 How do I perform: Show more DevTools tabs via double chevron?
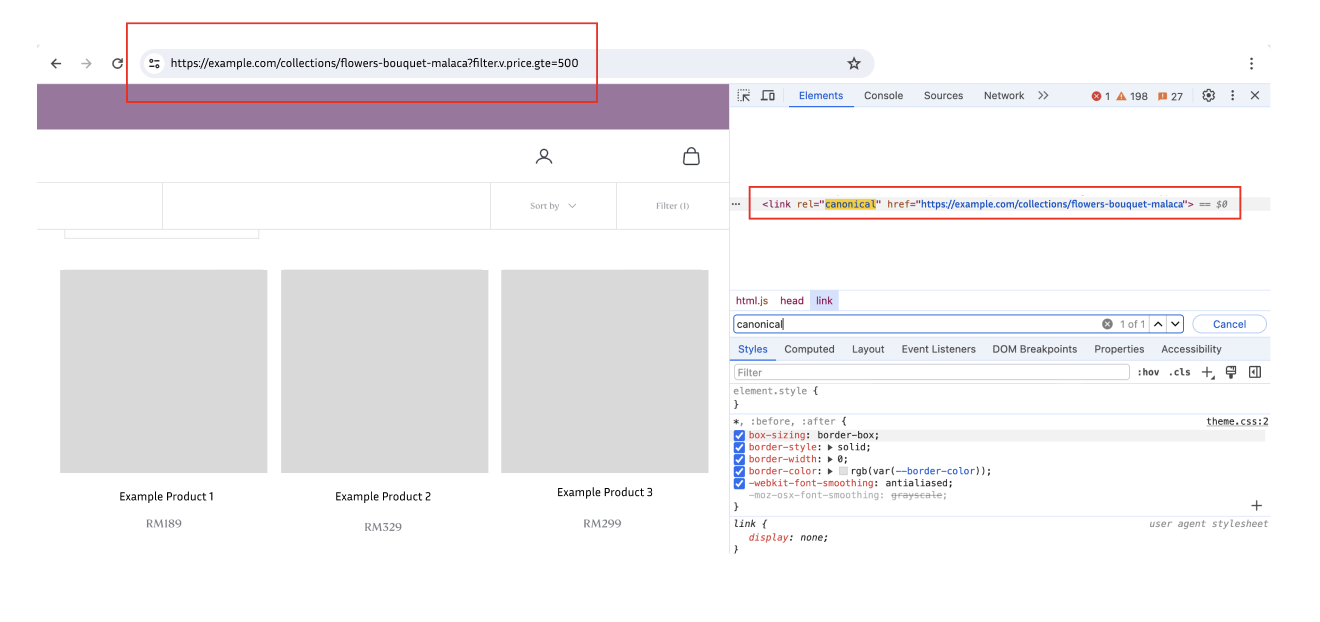coord(1043,96)
